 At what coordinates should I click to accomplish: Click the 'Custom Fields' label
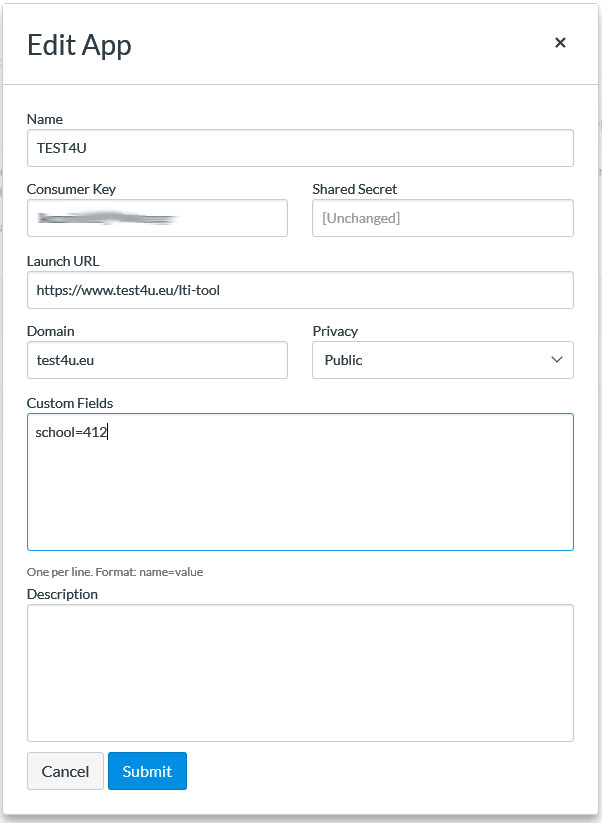coord(70,403)
